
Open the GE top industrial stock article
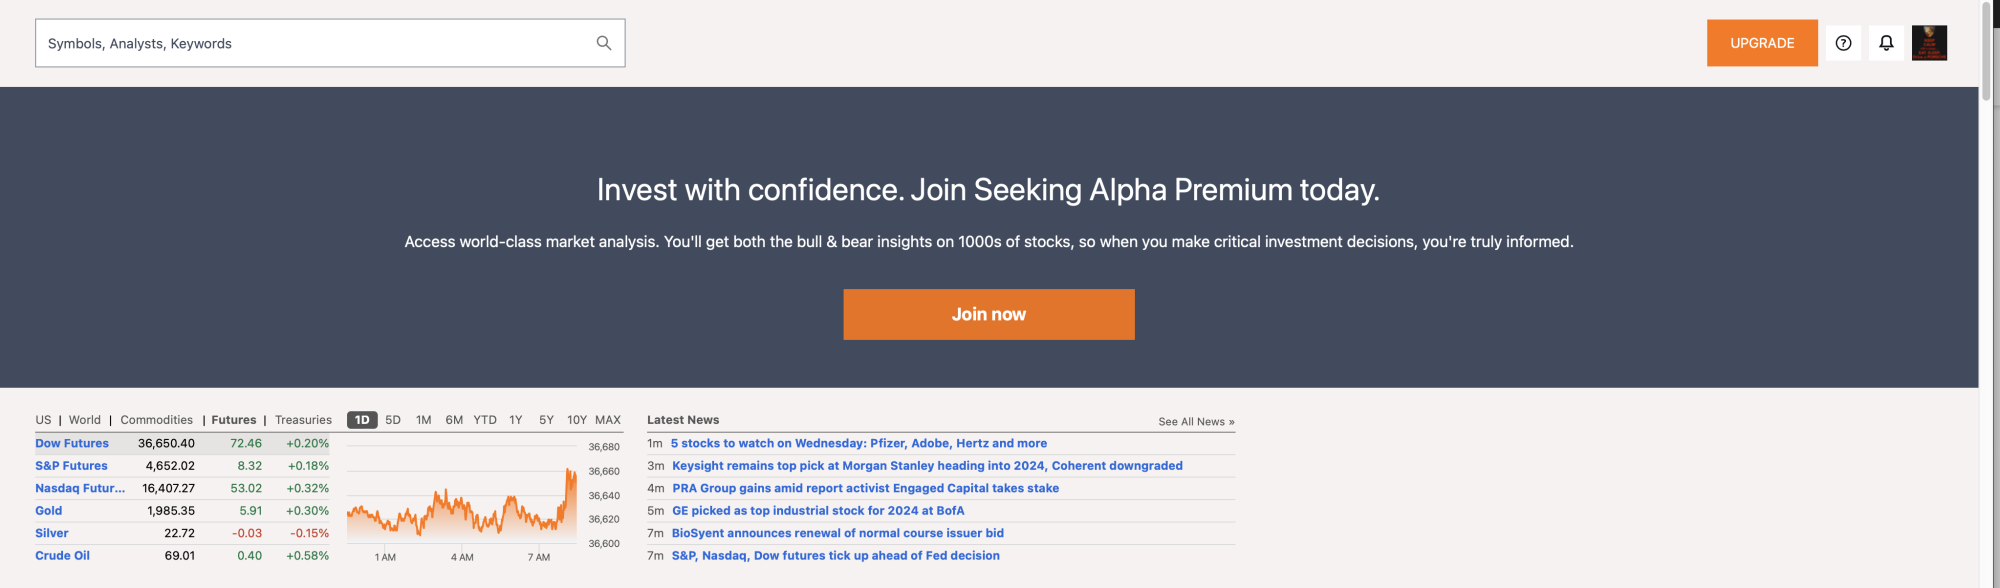point(818,510)
